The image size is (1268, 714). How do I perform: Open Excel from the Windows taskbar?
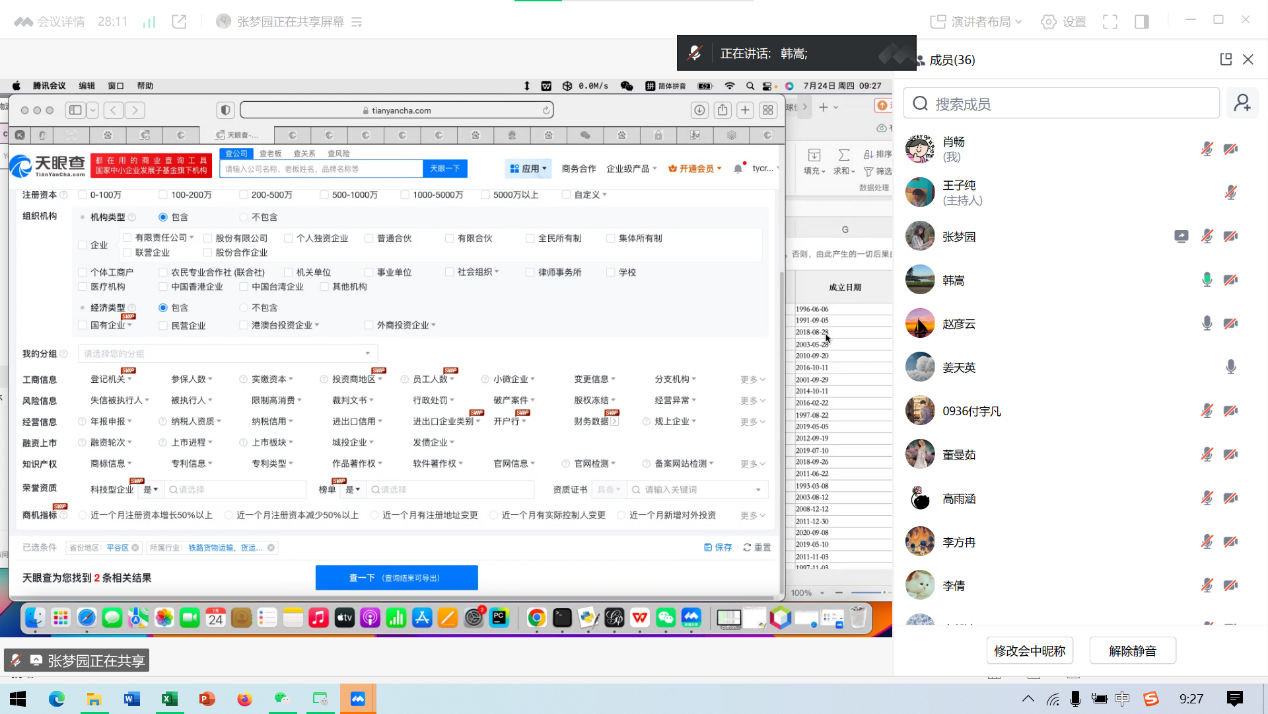point(169,698)
